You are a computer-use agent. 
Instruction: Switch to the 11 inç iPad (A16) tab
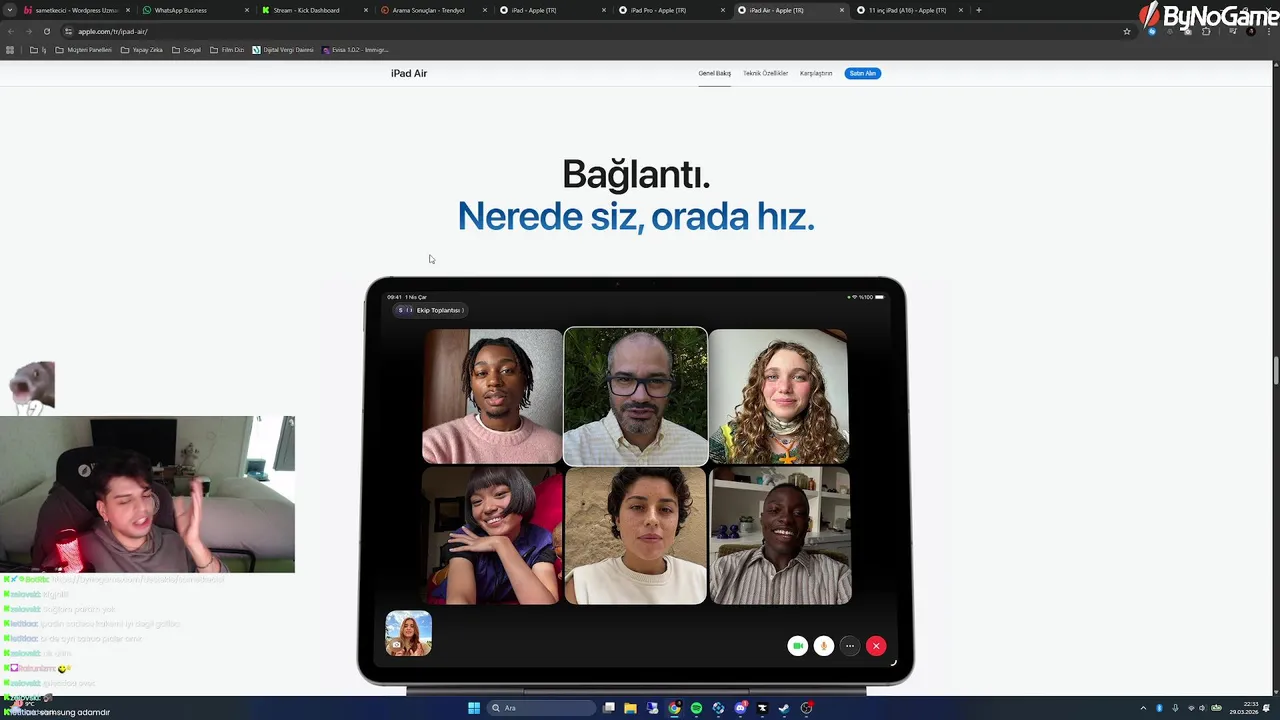pyautogui.click(x=908, y=10)
